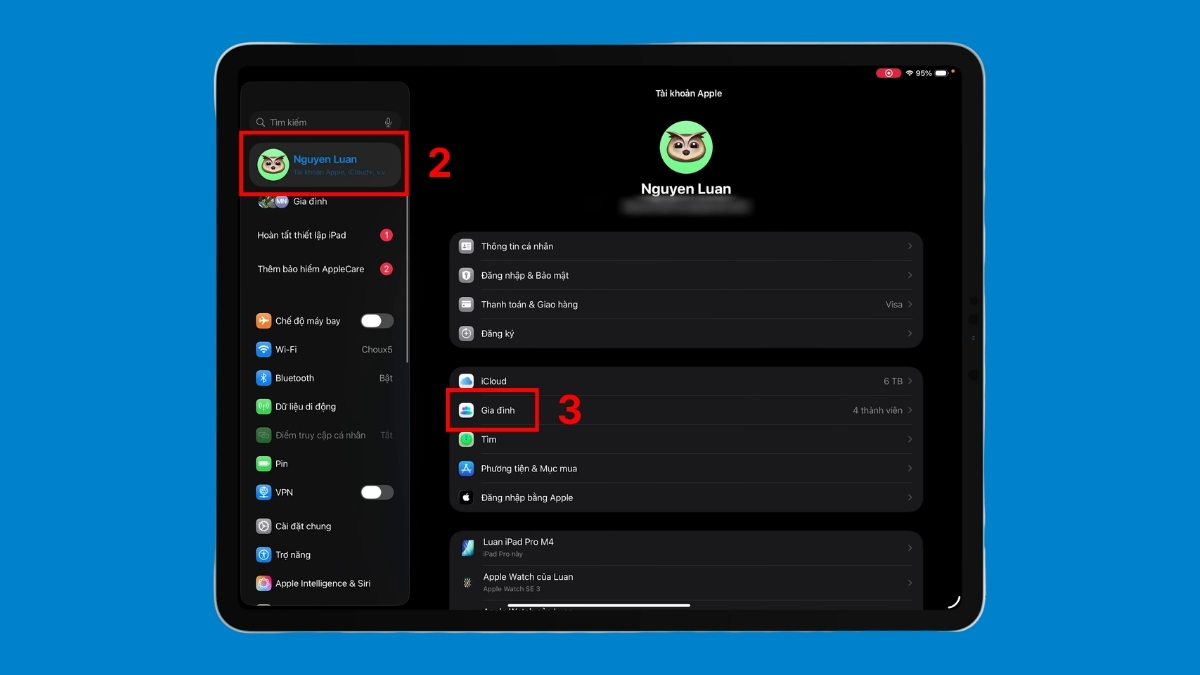This screenshot has width=1200, height=675.
Task: Click chevron beside 6 TB on iCloud row
Action: point(910,381)
